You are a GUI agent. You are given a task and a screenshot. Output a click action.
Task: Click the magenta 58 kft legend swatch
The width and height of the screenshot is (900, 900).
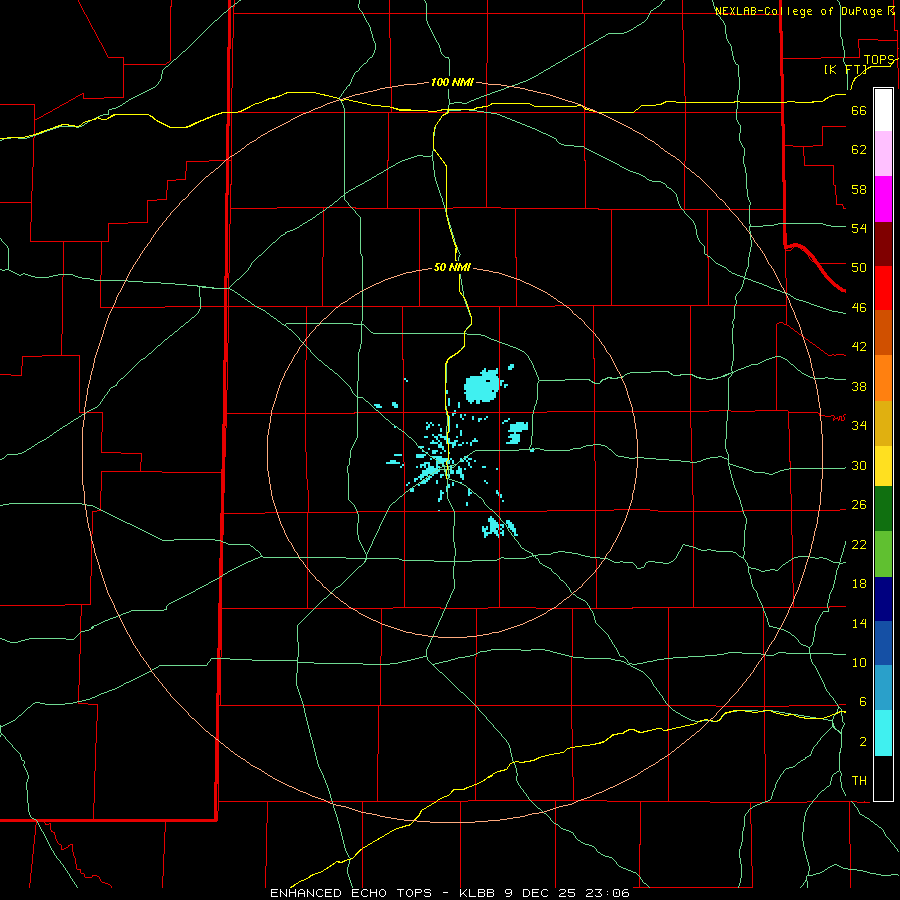(x=883, y=199)
